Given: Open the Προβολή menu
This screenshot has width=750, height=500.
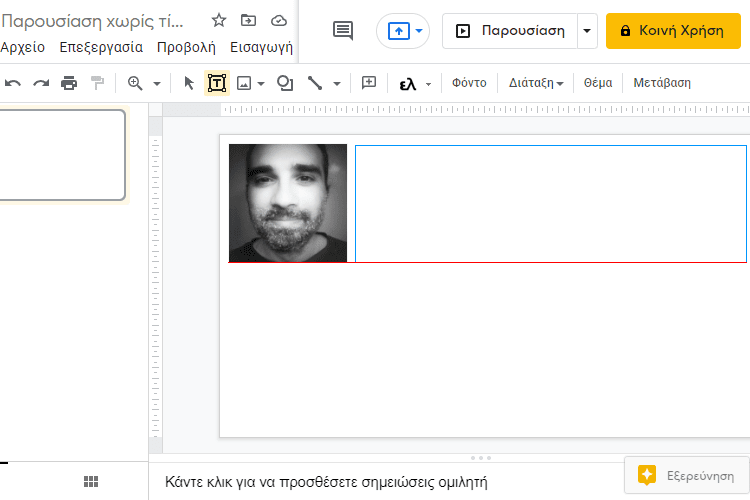Looking at the screenshot, I should 186,47.
